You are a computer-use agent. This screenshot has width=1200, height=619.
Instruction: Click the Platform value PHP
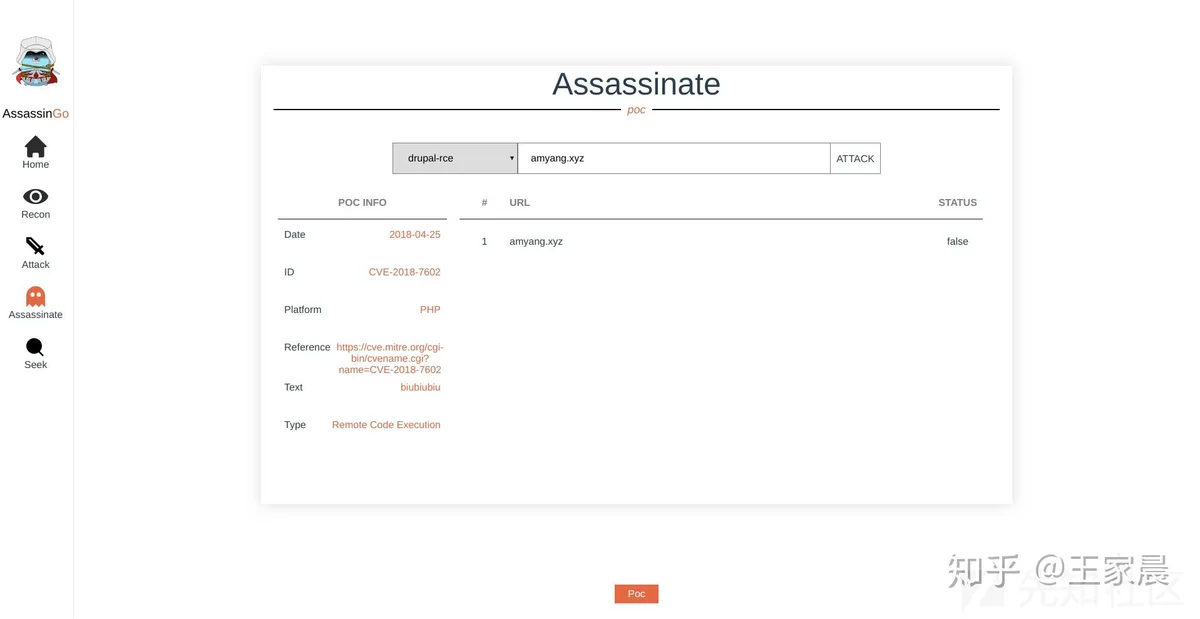tap(430, 309)
